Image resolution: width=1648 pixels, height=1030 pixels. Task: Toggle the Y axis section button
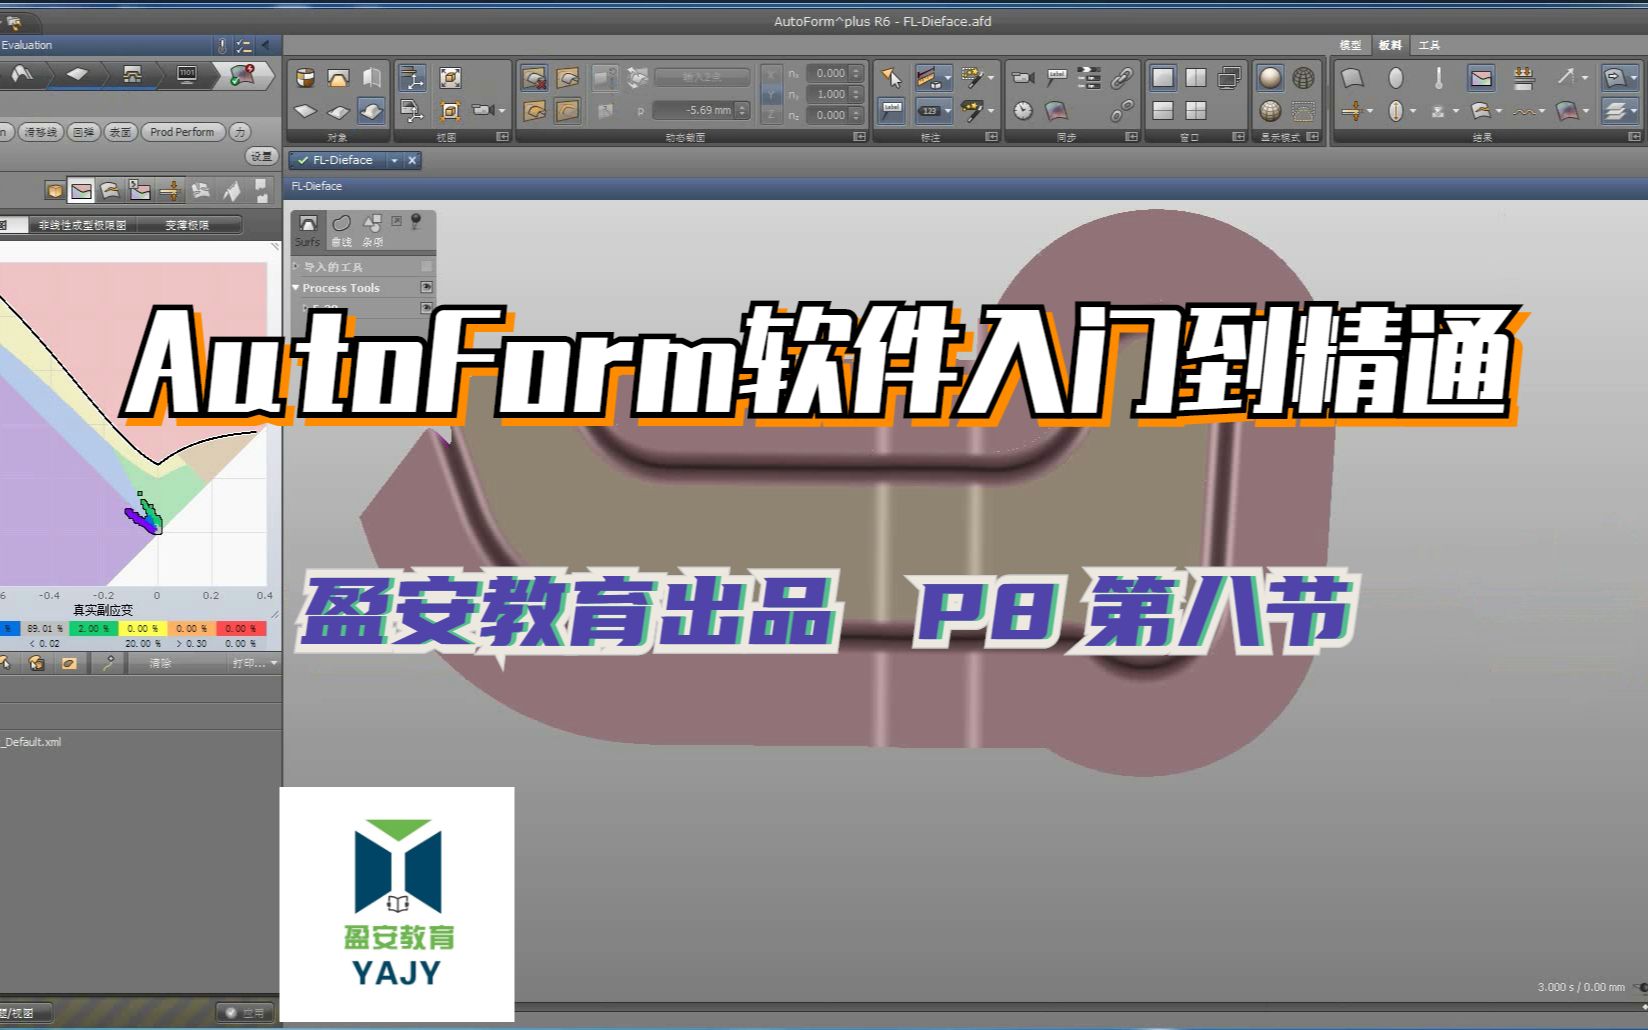pos(771,95)
